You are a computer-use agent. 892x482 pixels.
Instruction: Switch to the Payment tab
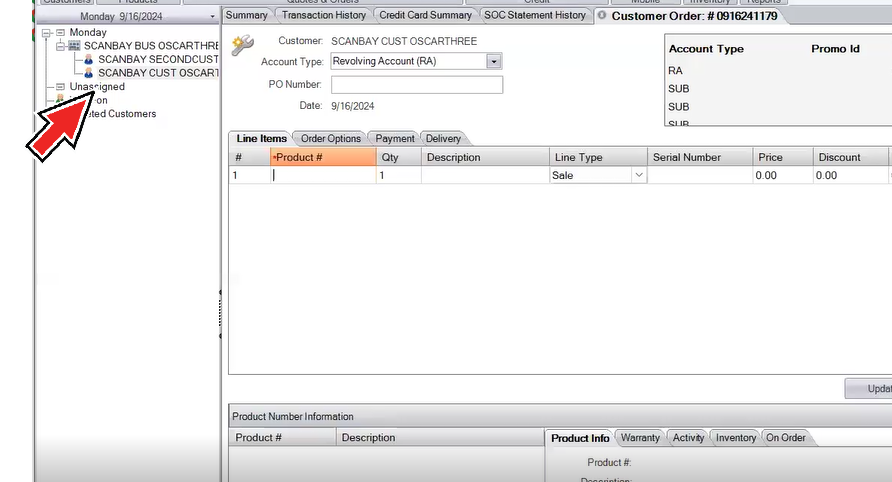pyautogui.click(x=395, y=139)
